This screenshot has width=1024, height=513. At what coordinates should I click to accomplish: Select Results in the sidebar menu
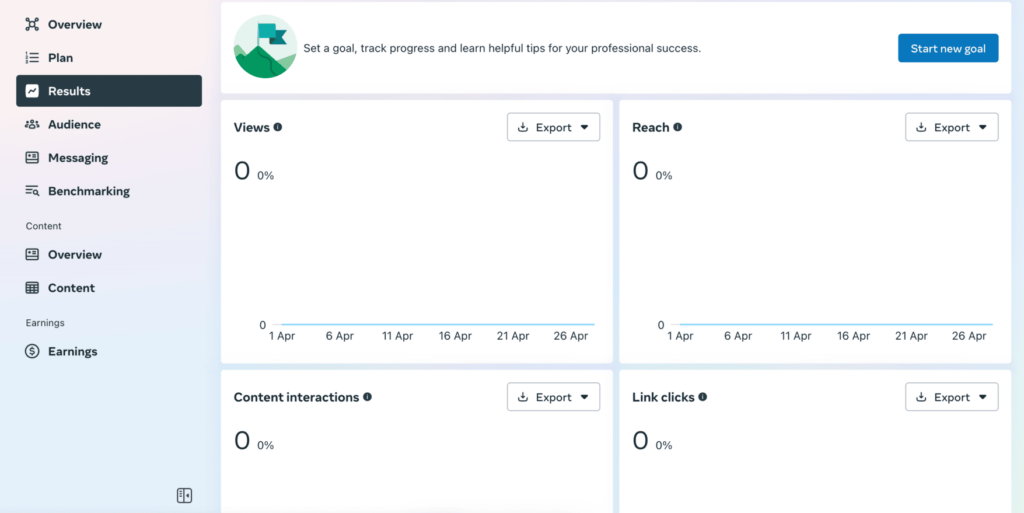[x=108, y=91]
